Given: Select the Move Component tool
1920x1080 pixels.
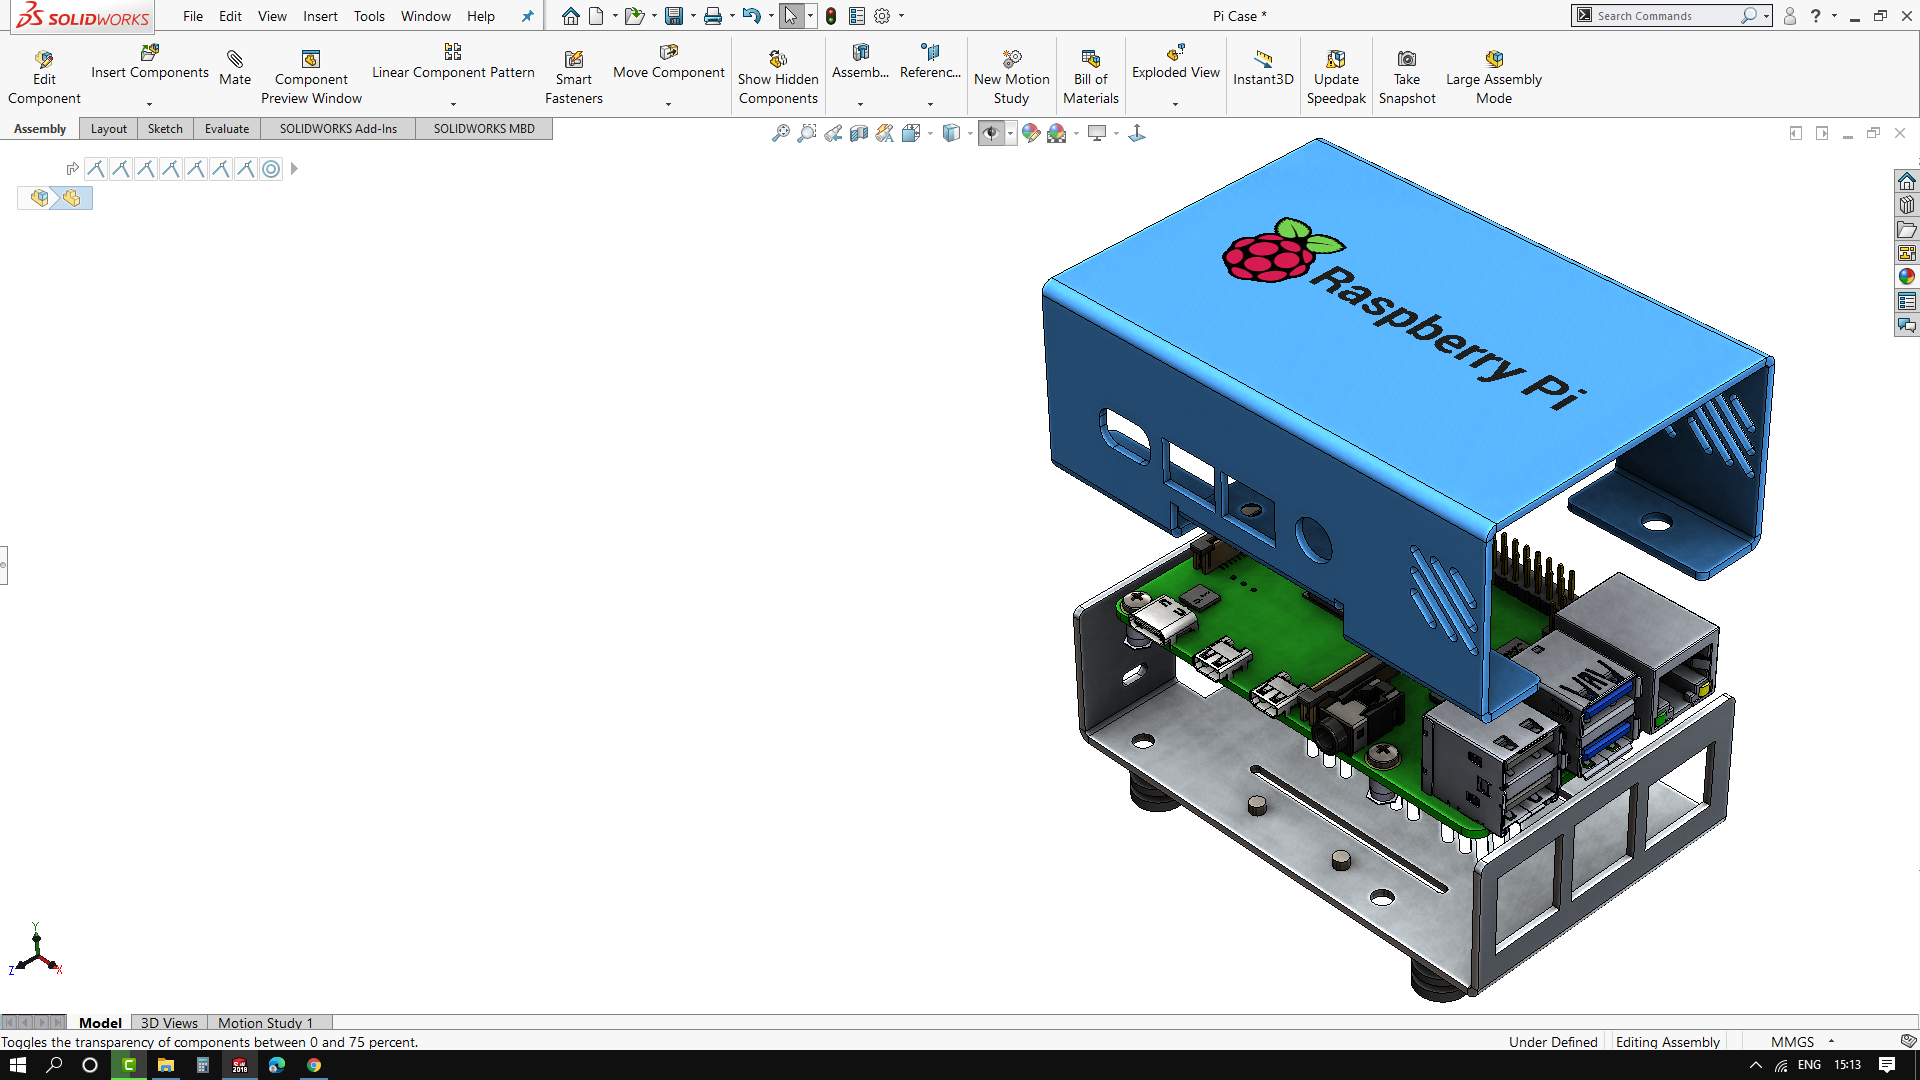Looking at the screenshot, I should coord(668,62).
